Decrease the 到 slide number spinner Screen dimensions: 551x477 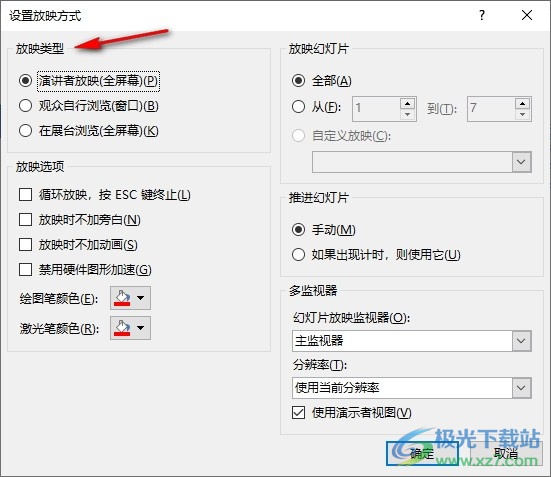(523, 115)
